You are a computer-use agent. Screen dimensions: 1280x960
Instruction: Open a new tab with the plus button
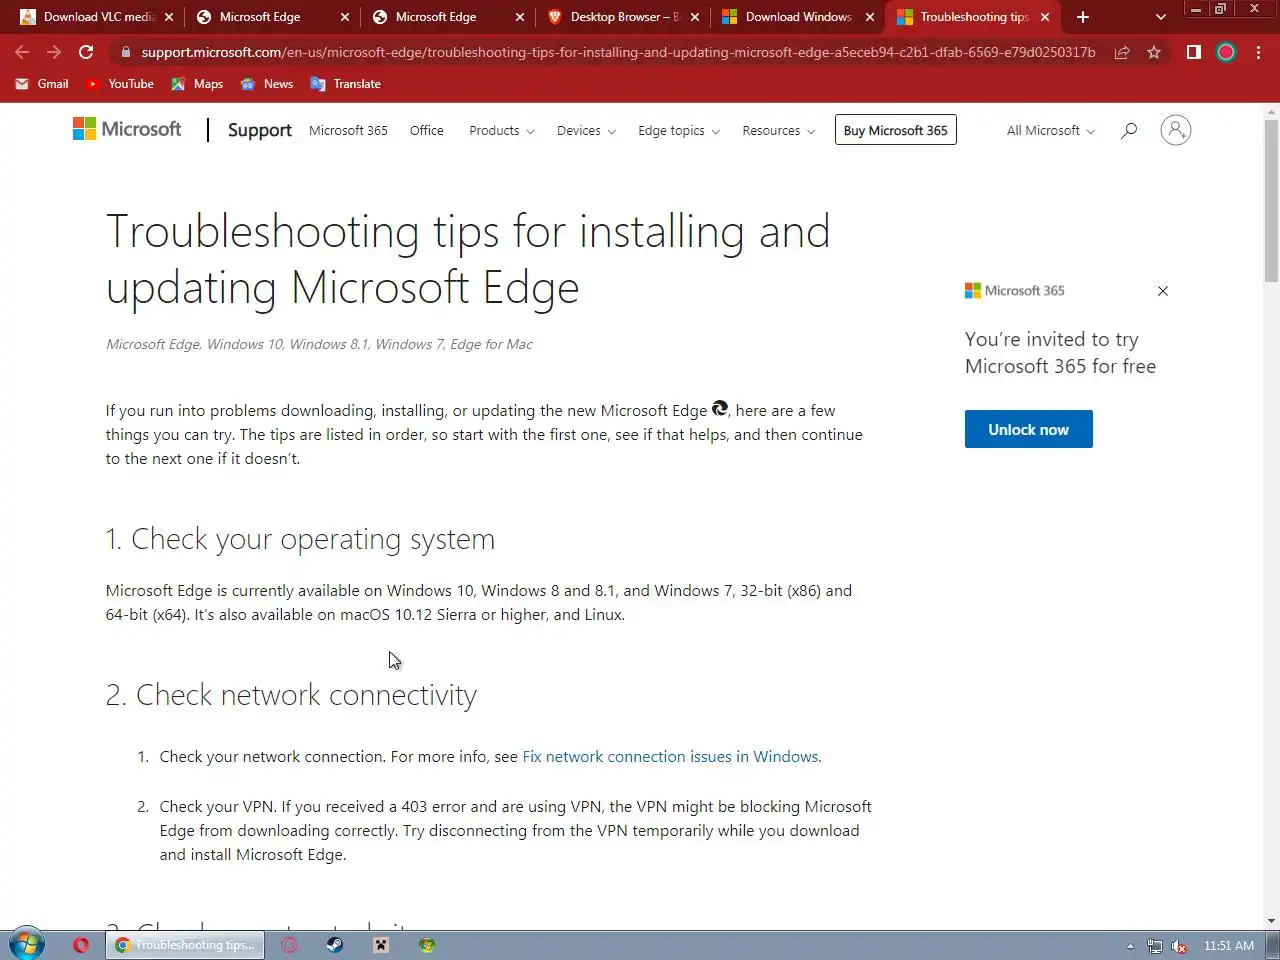(1082, 17)
